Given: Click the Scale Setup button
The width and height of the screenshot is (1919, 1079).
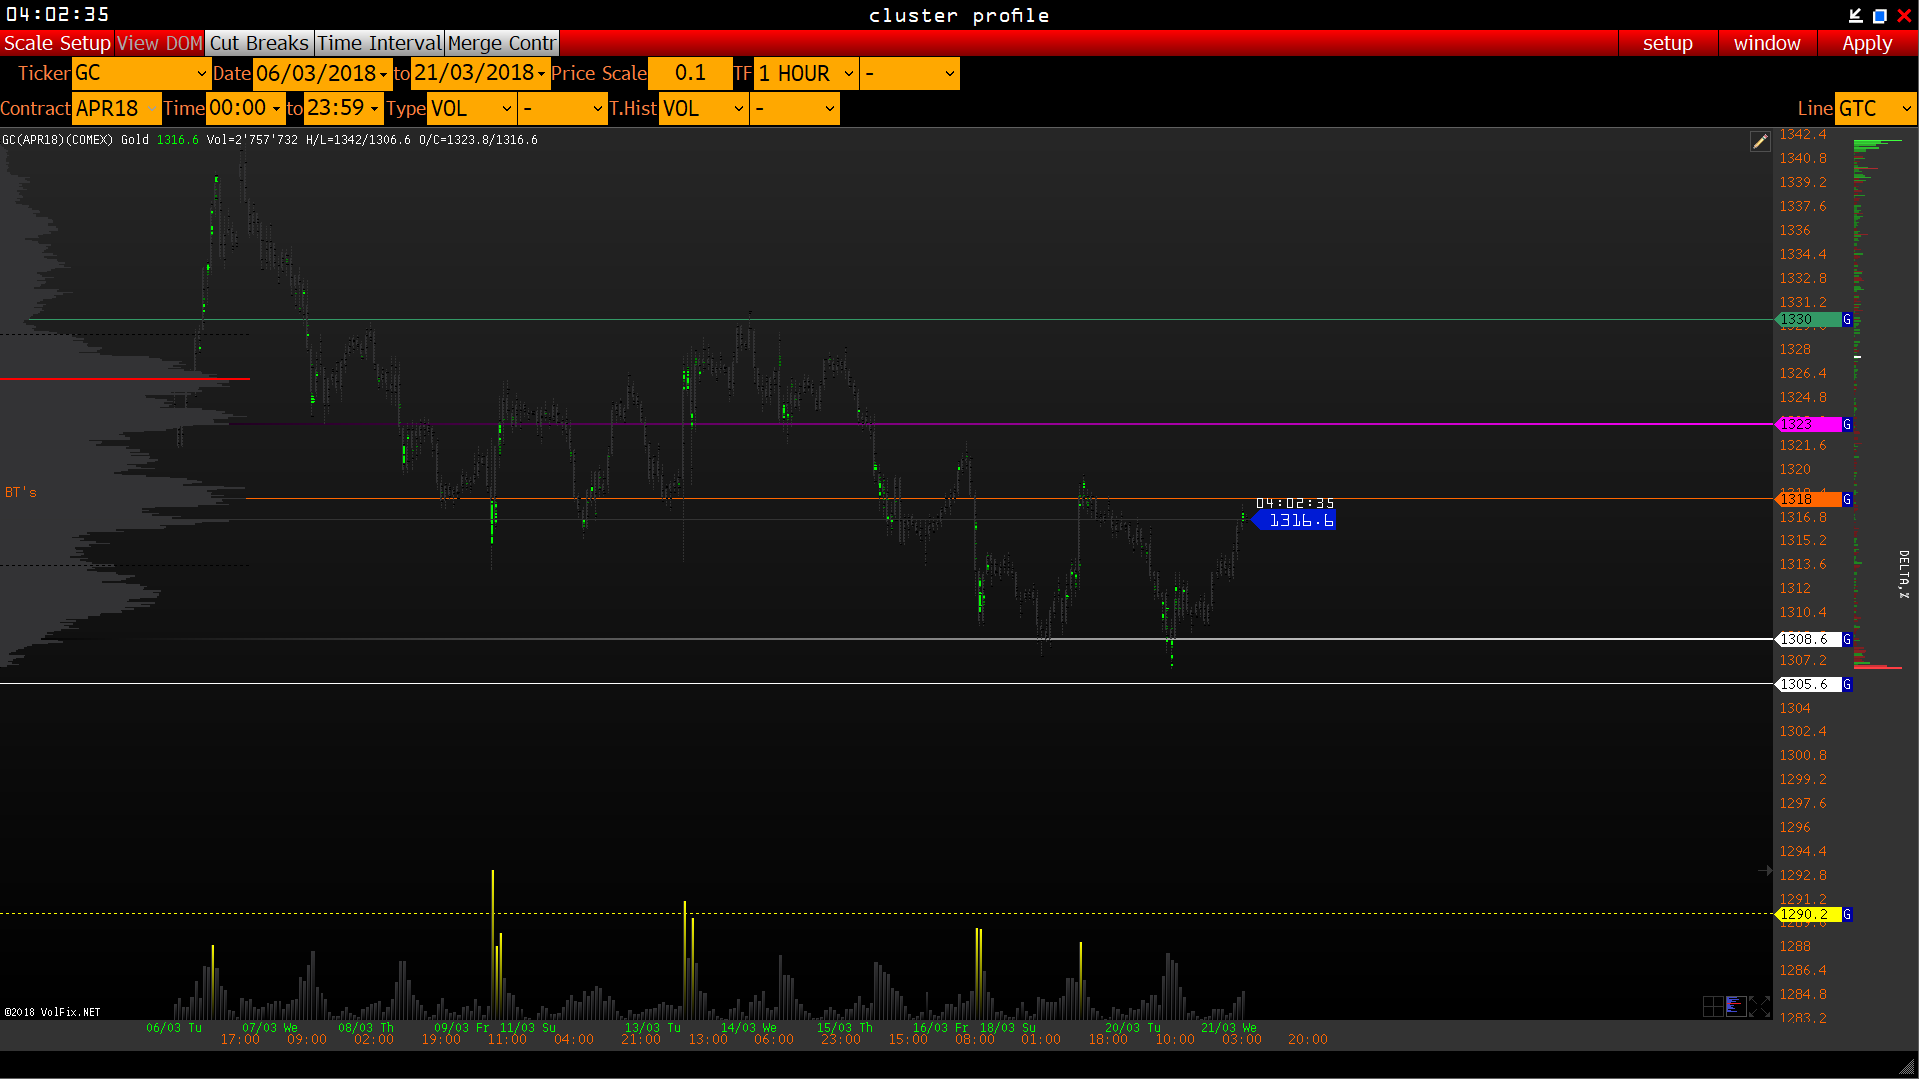Looking at the screenshot, I should [57, 43].
